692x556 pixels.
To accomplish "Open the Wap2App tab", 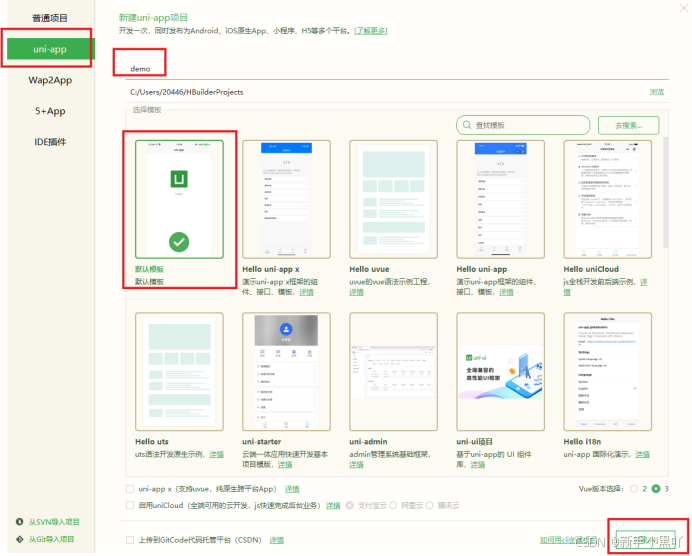I will [x=50, y=80].
